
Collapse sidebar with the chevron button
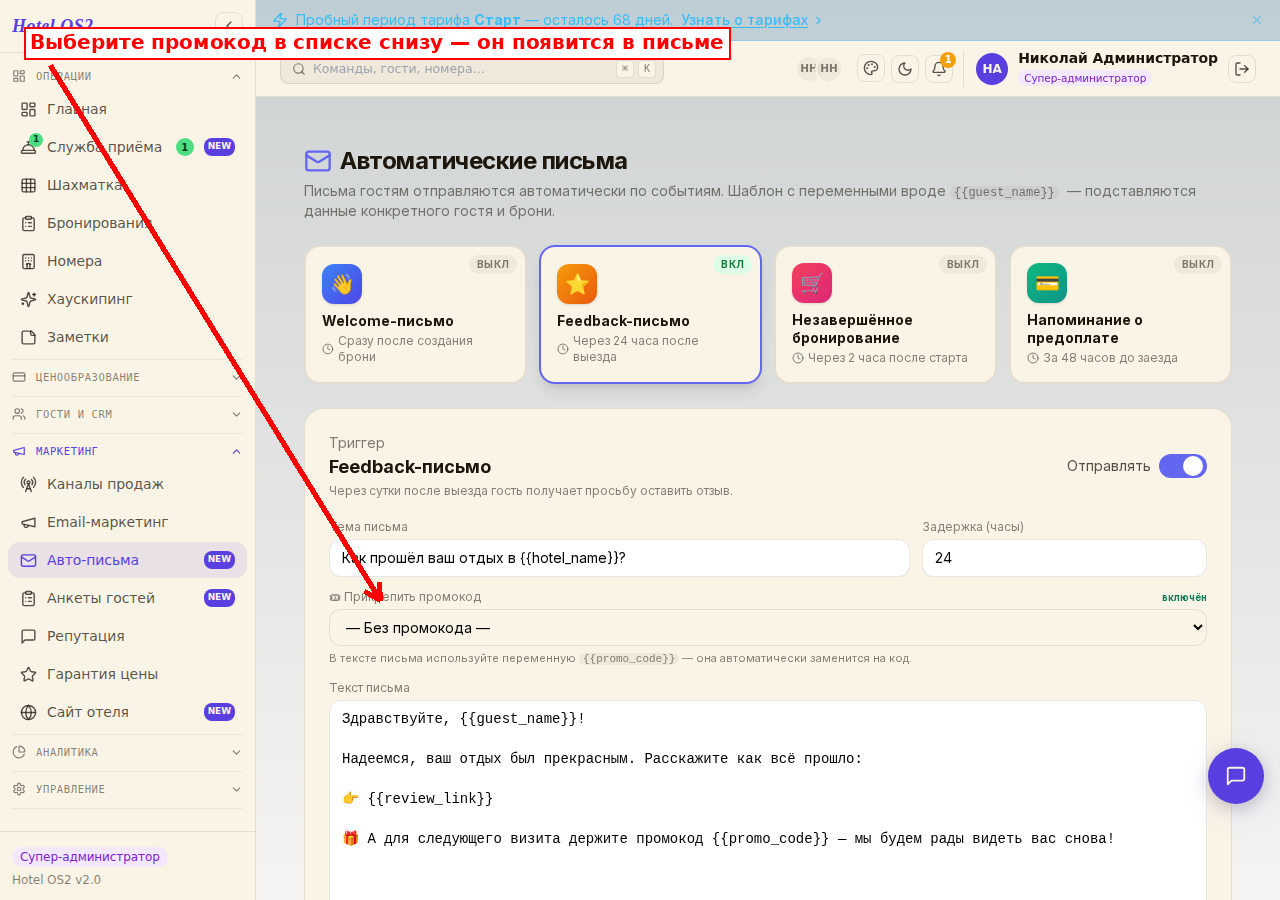pos(229,25)
